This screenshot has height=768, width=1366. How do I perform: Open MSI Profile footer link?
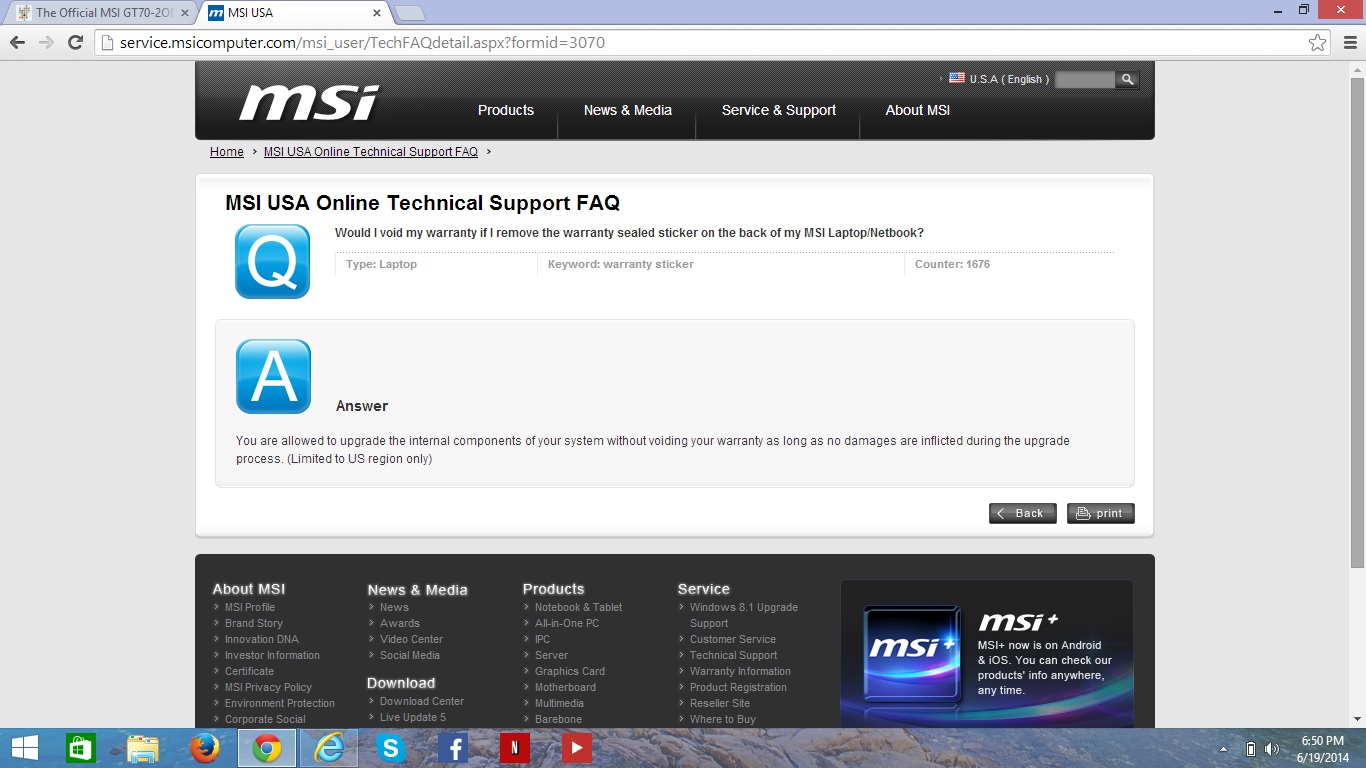(x=250, y=607)
